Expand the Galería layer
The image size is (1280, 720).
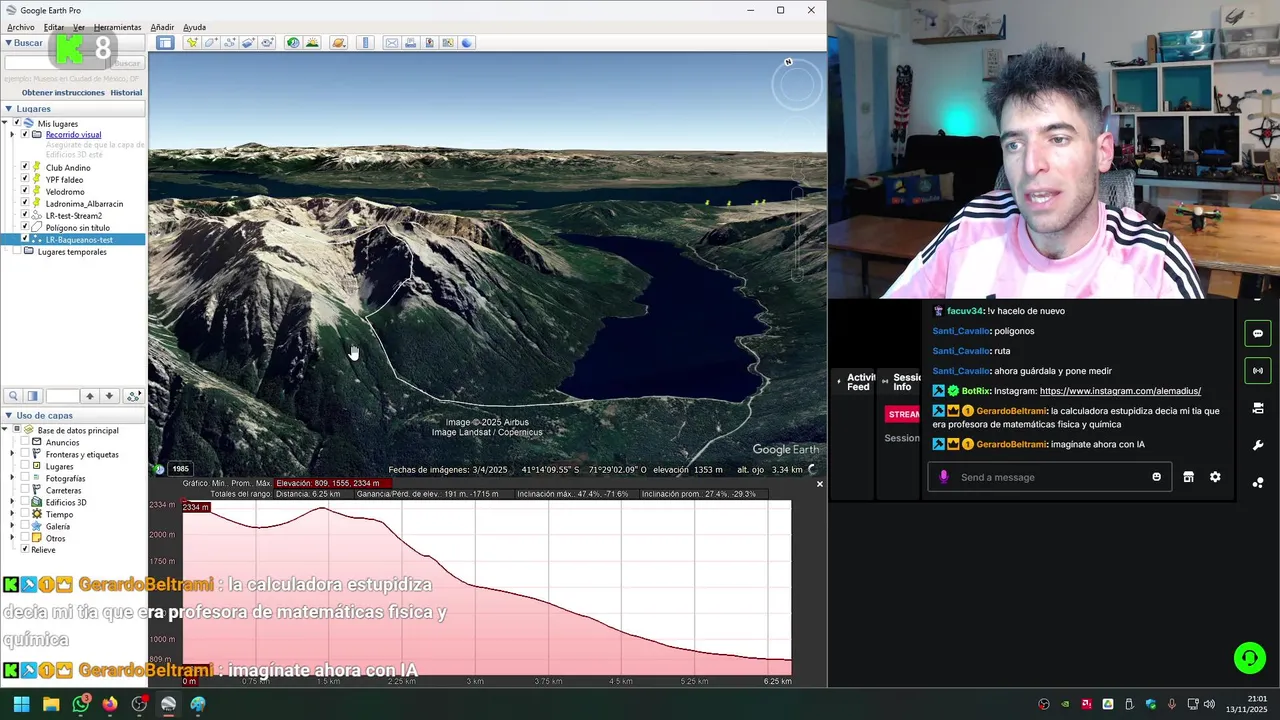pos(12,526)
